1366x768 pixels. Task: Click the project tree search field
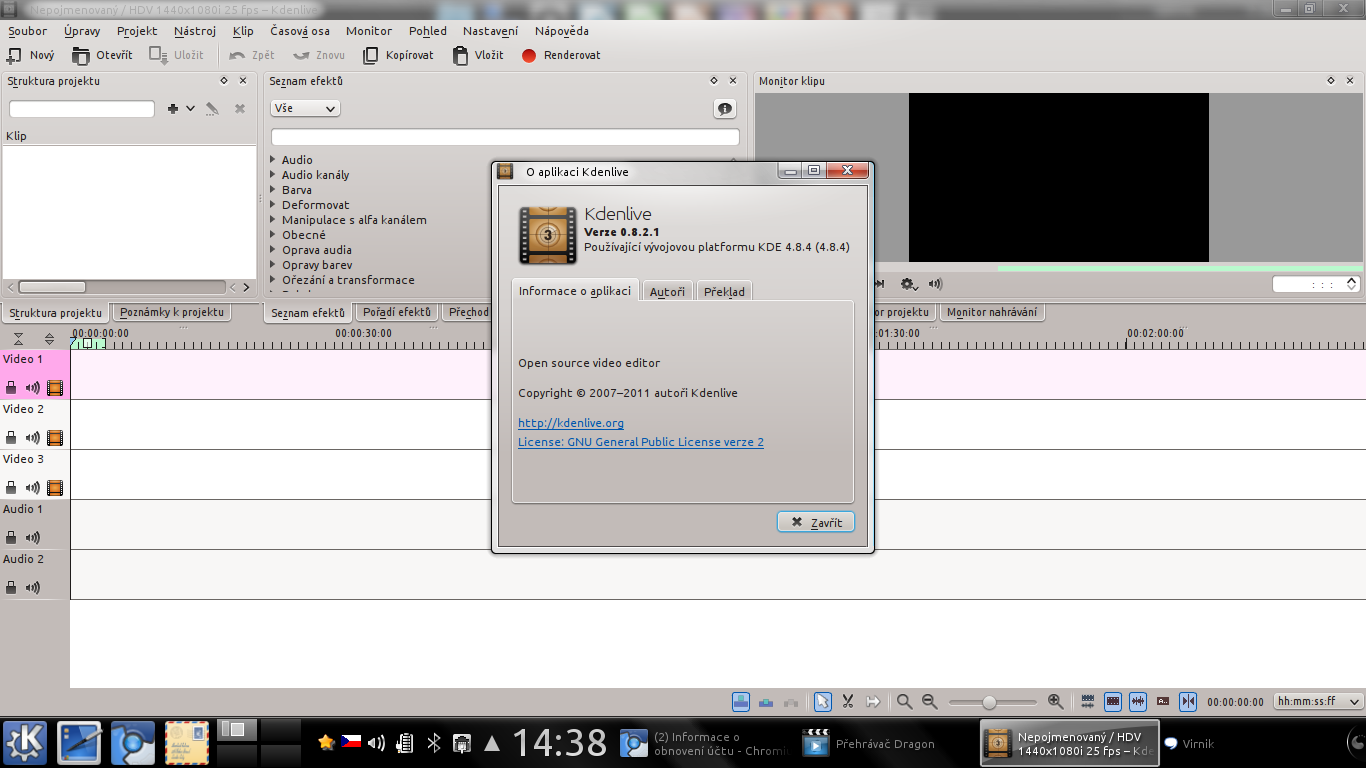coord(82,109)
